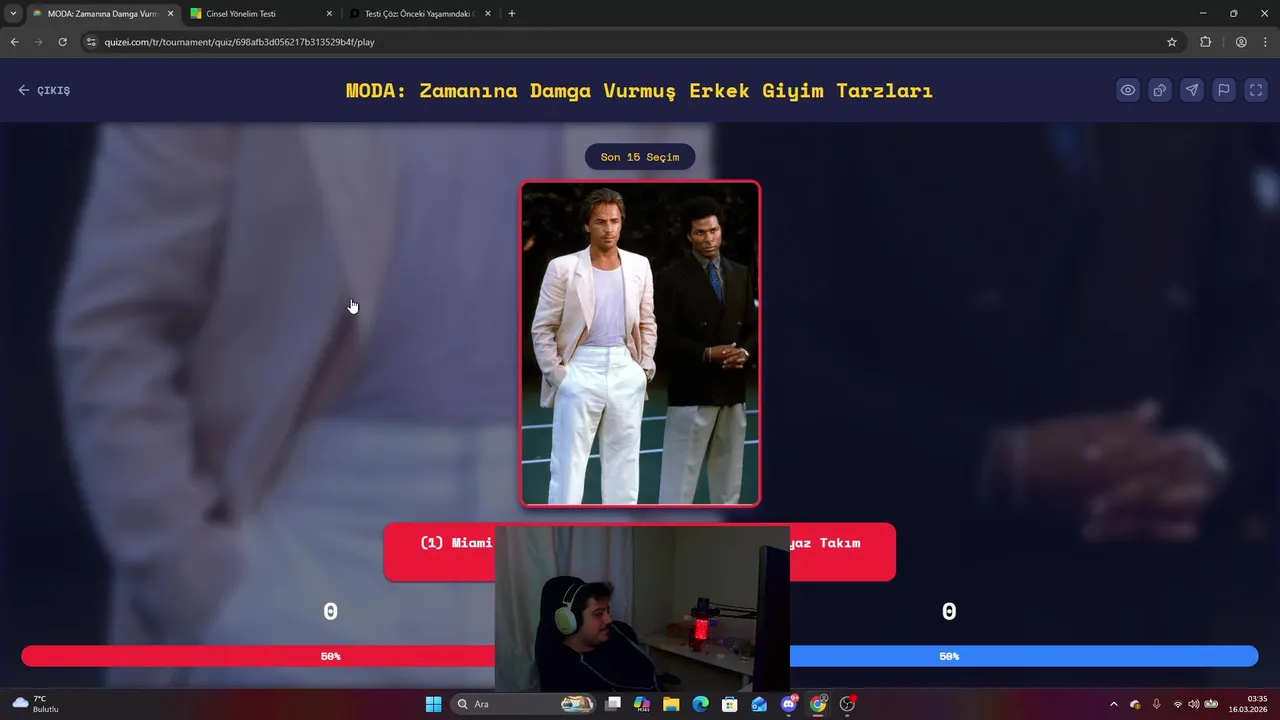Click the taskbar 'Ara' search box
This screenshot has height=720, width=1280.
click(x=523, y=704)
